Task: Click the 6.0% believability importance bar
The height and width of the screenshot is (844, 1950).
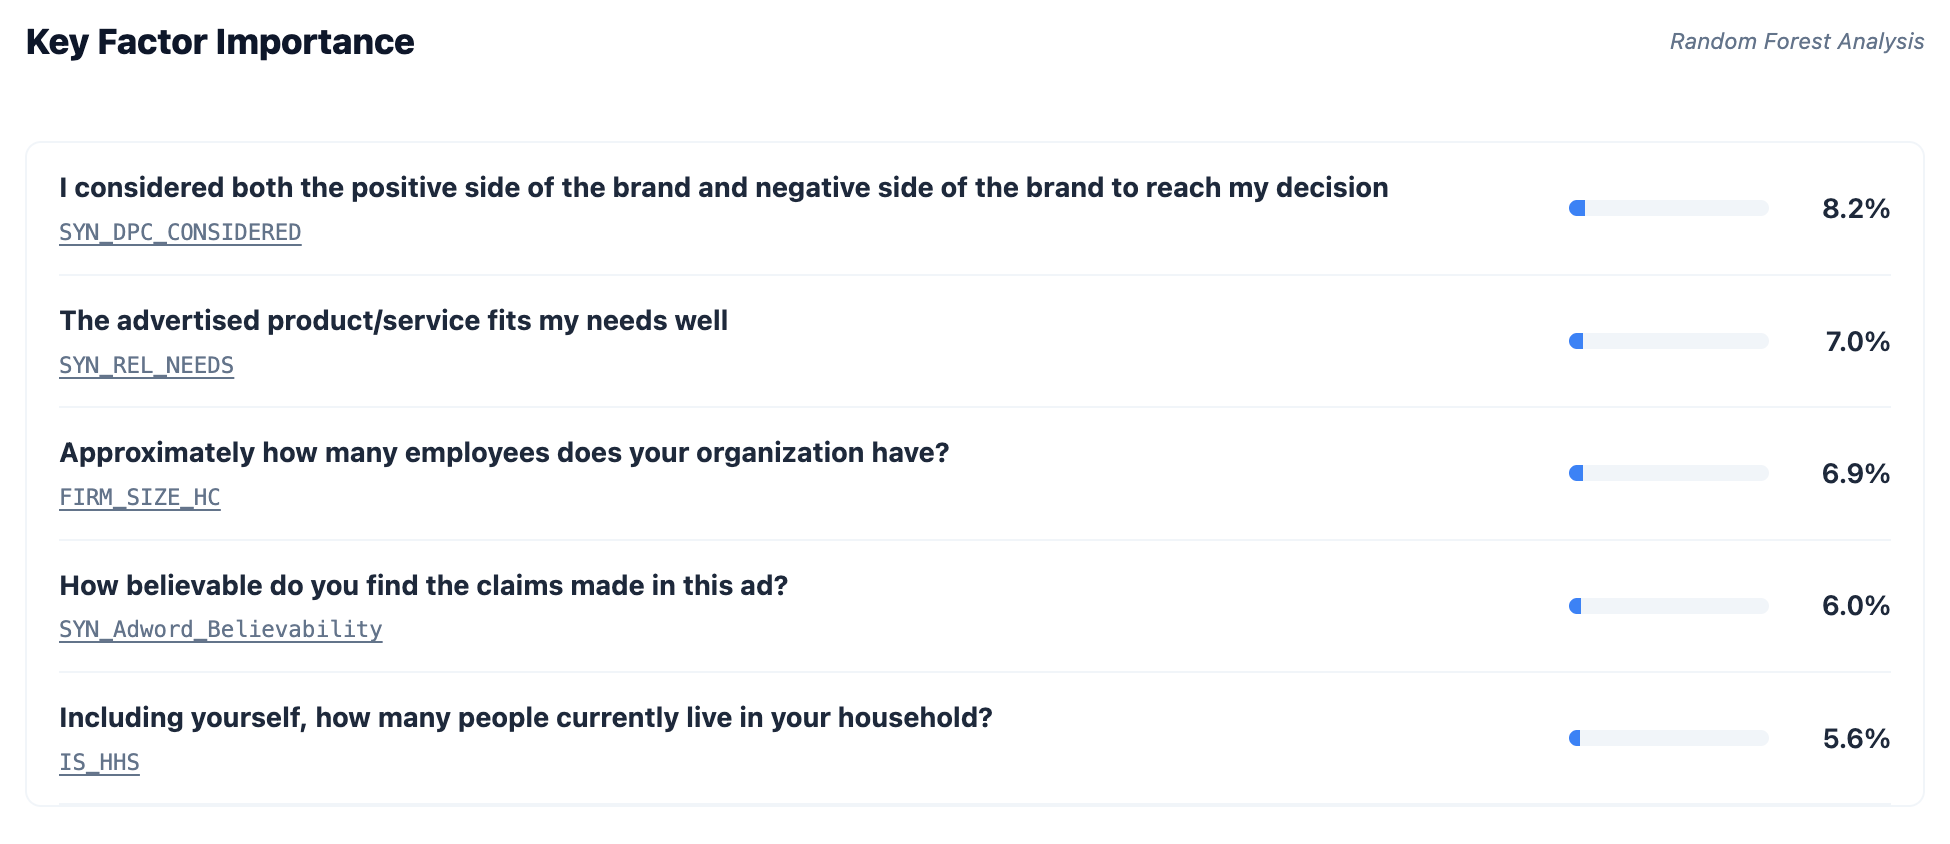Action: pyautogui.click(x=1668, y=605)
